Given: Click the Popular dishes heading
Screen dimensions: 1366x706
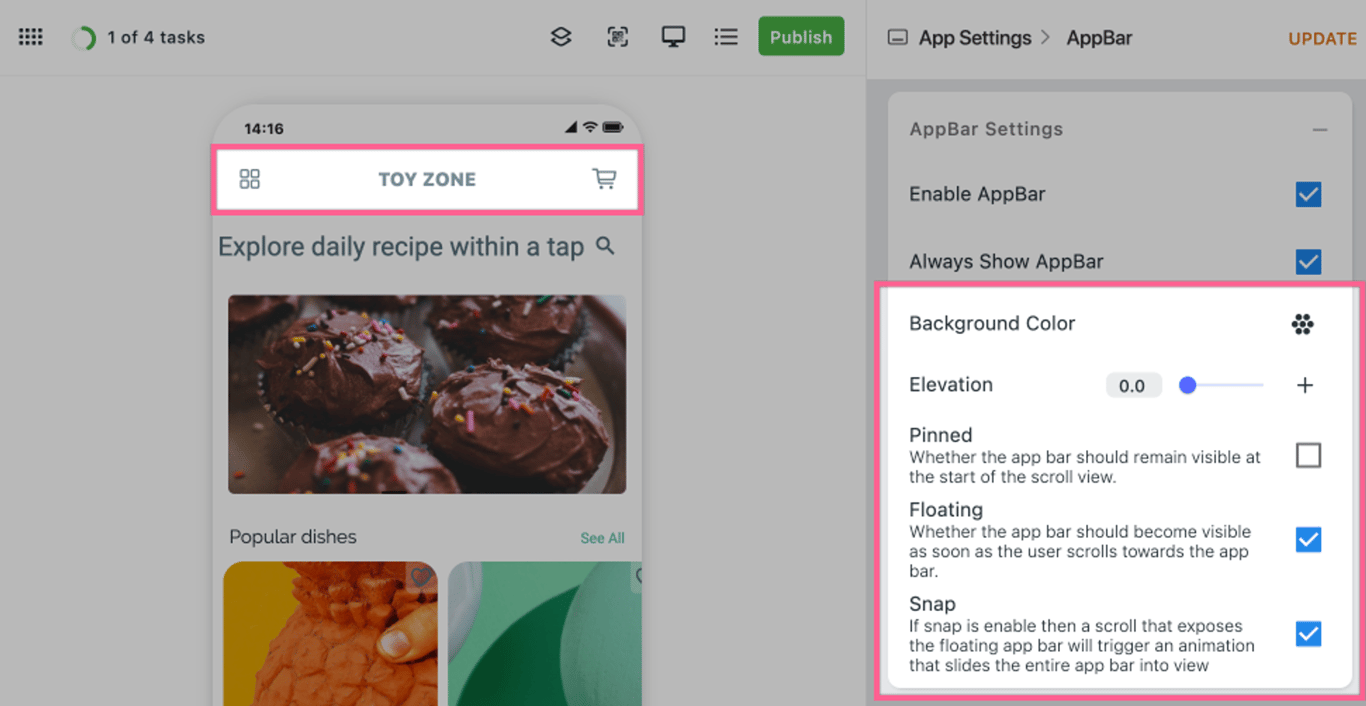Looking at the screenshot, I should click(293, 537).
